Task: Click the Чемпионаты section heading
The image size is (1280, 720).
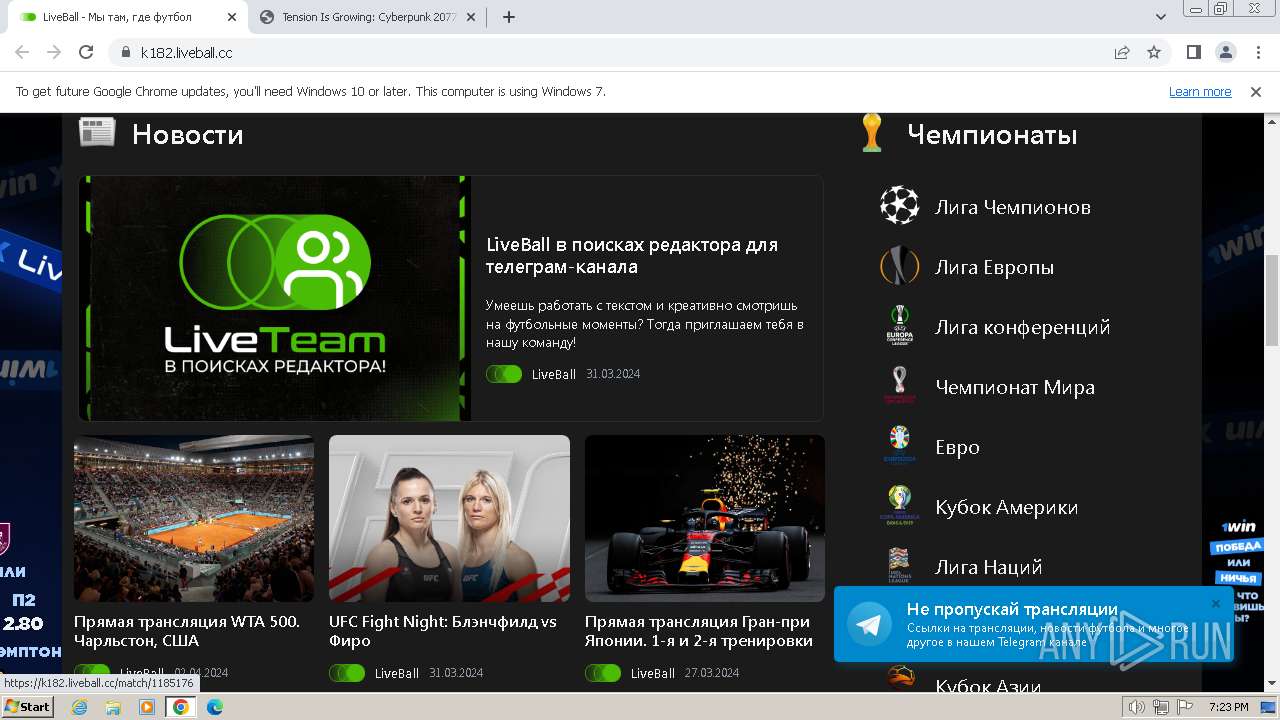Action: tap(992, 134)
